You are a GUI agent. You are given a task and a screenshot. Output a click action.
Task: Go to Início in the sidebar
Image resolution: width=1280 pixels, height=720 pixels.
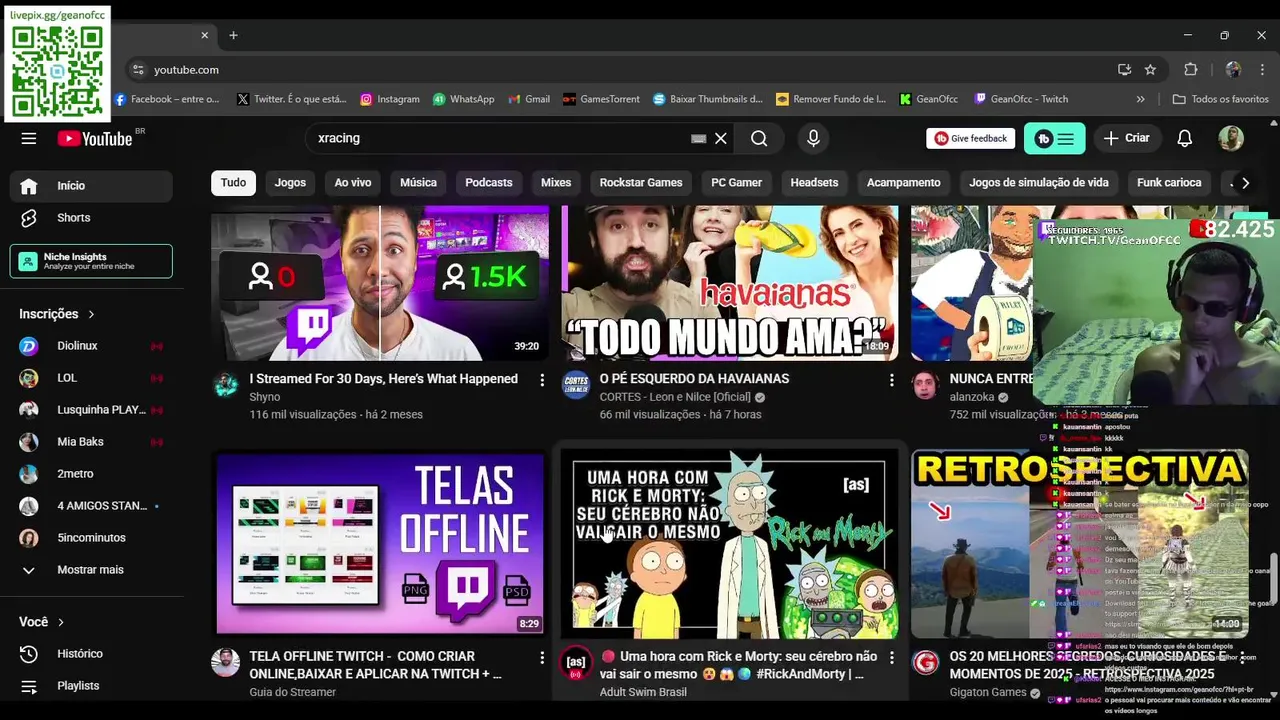(x=91, y=186)
